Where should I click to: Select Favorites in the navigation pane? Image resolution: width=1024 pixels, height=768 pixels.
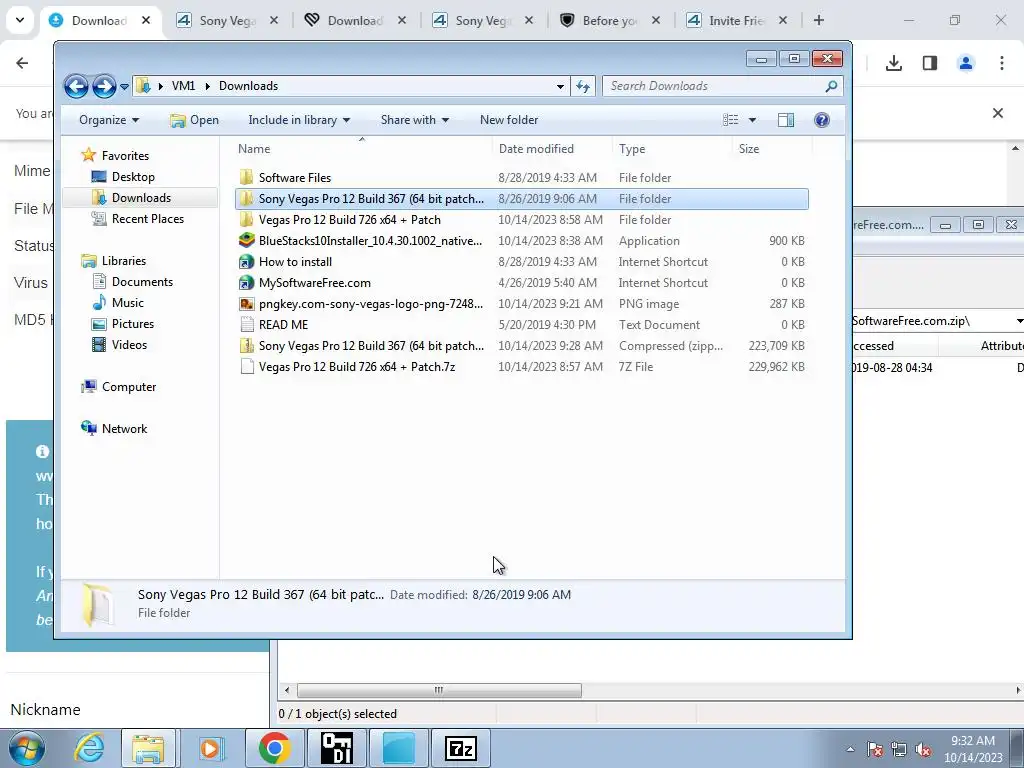[125, 155]
